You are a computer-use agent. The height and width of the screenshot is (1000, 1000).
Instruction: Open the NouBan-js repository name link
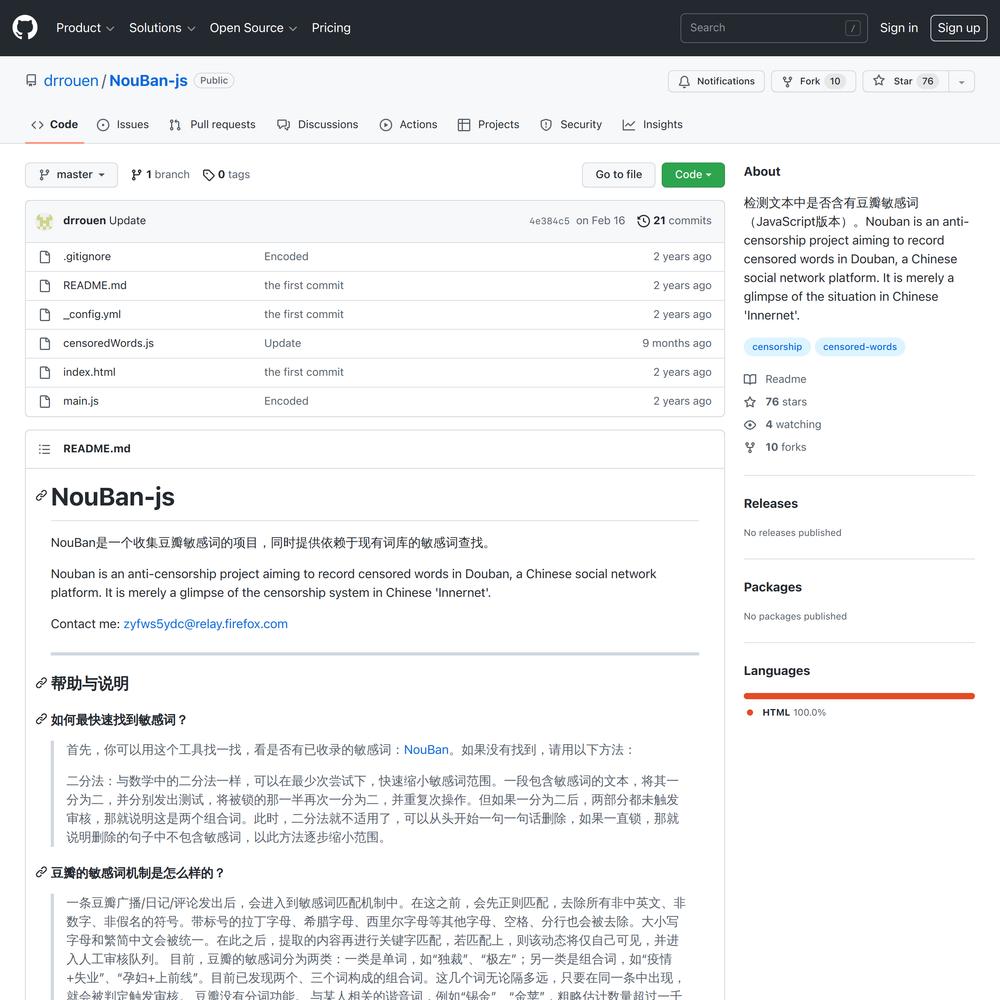point(148,81)
